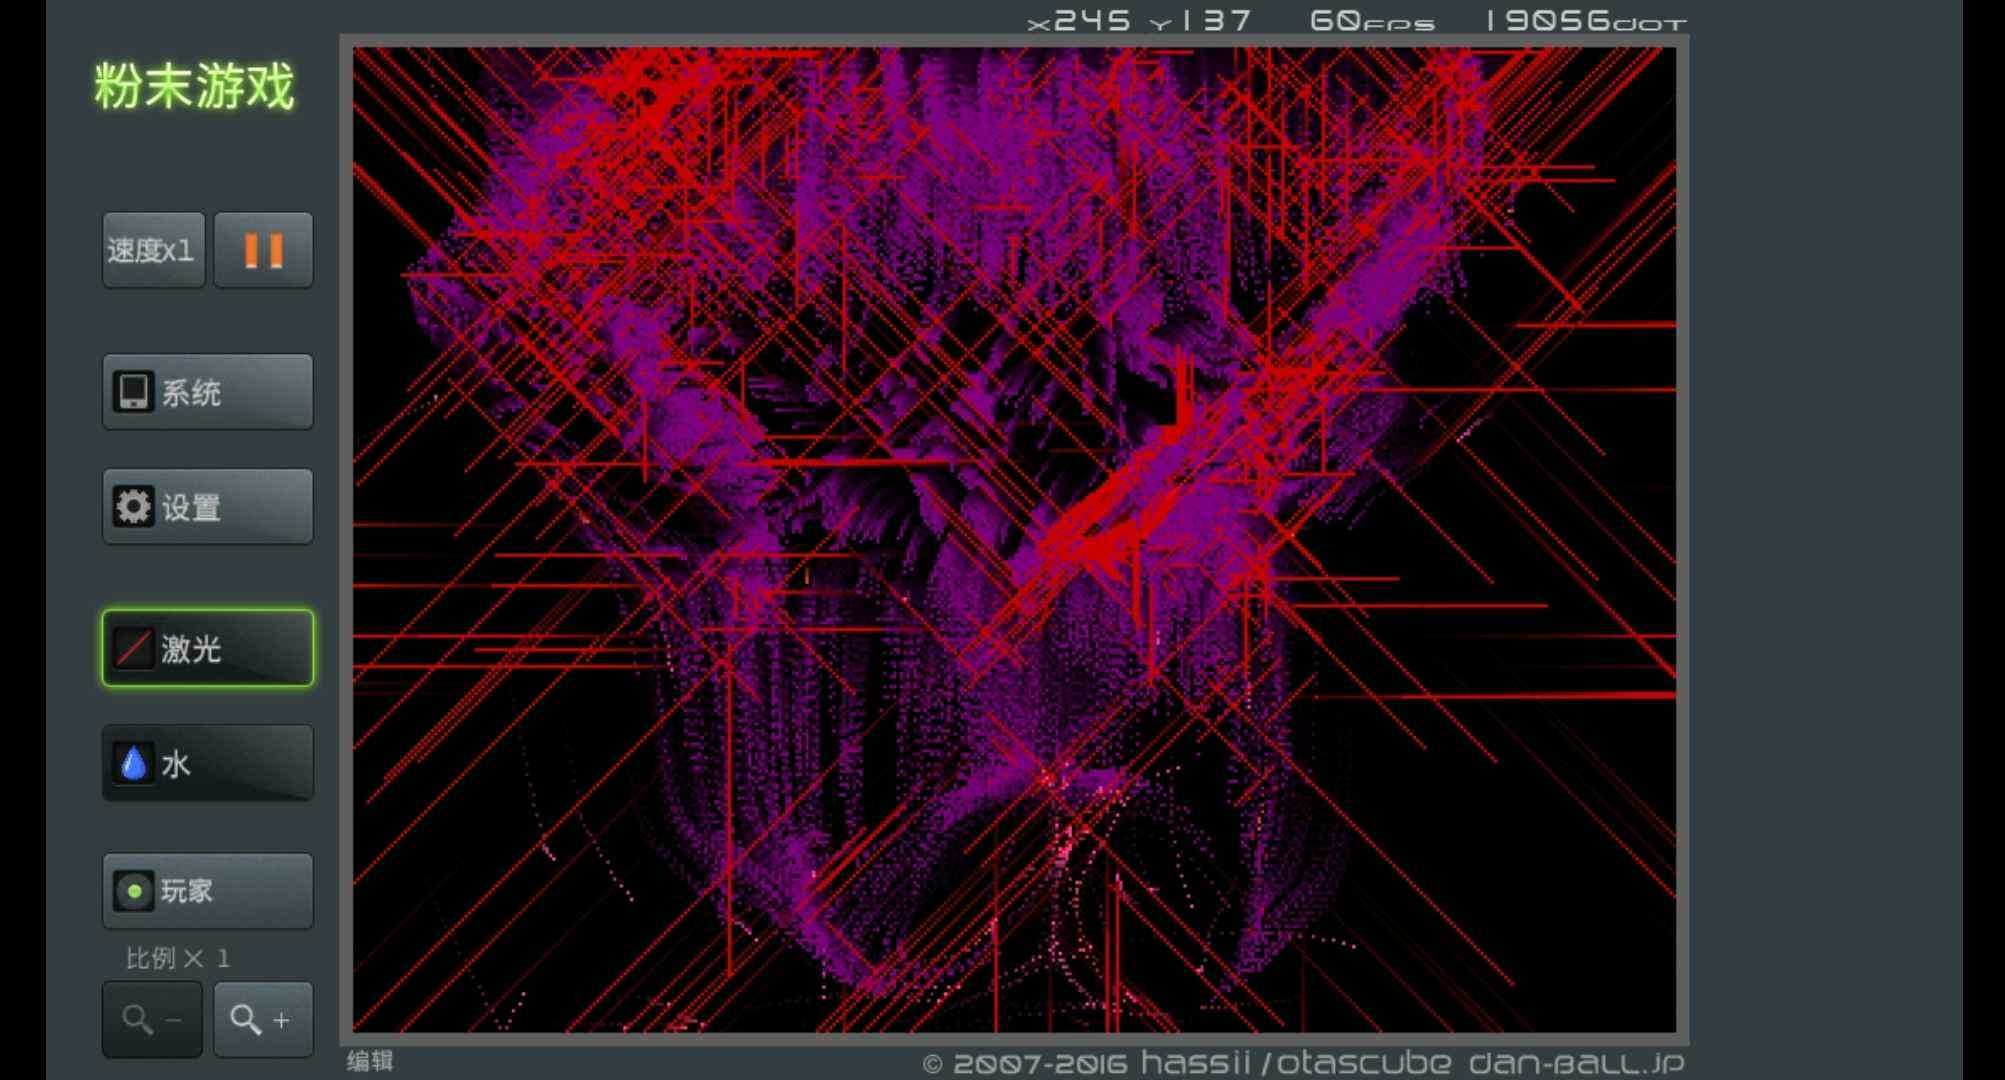
Task: Click the 编辑 edit label below canvas
Action: (x=370, y=1061)
